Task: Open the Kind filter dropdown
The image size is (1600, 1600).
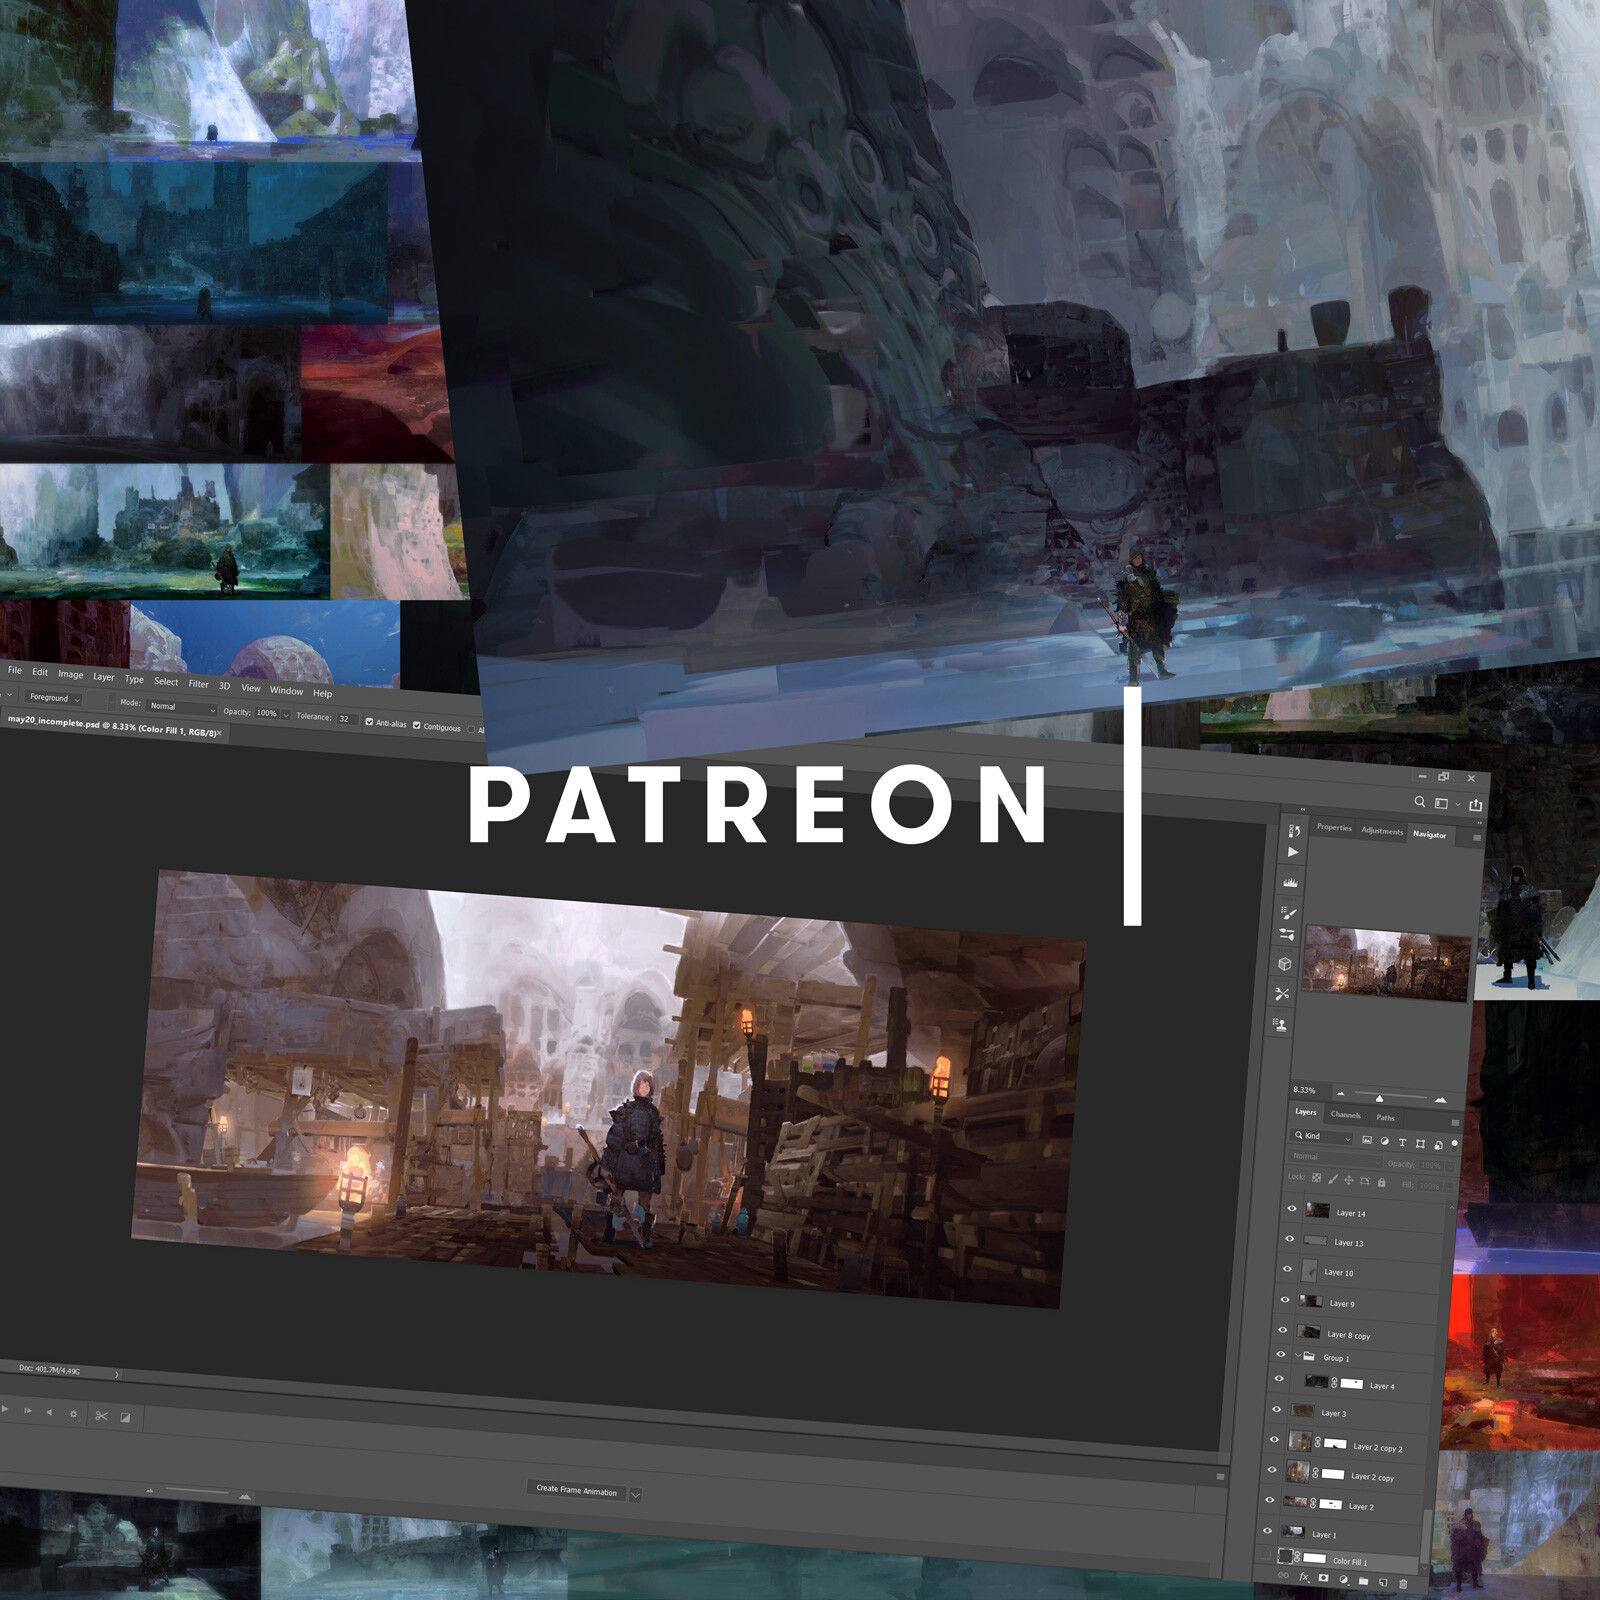Action: point(1320,1137)
